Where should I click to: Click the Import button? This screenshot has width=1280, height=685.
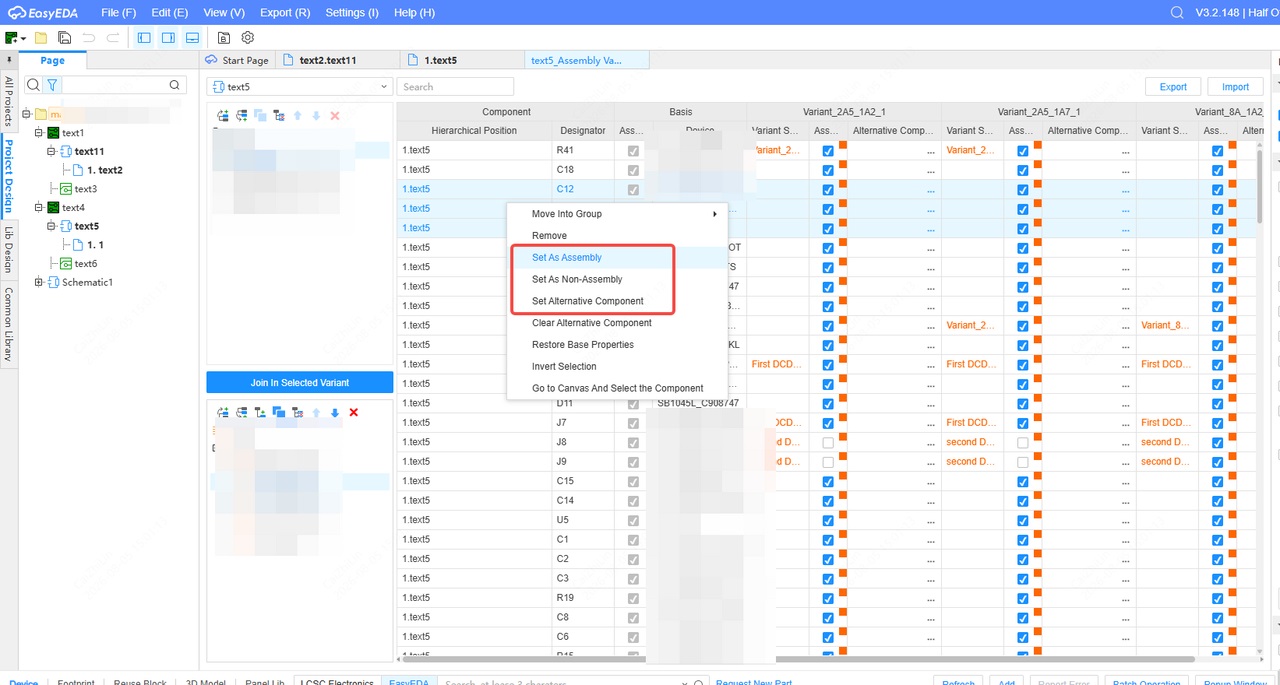1235,87
